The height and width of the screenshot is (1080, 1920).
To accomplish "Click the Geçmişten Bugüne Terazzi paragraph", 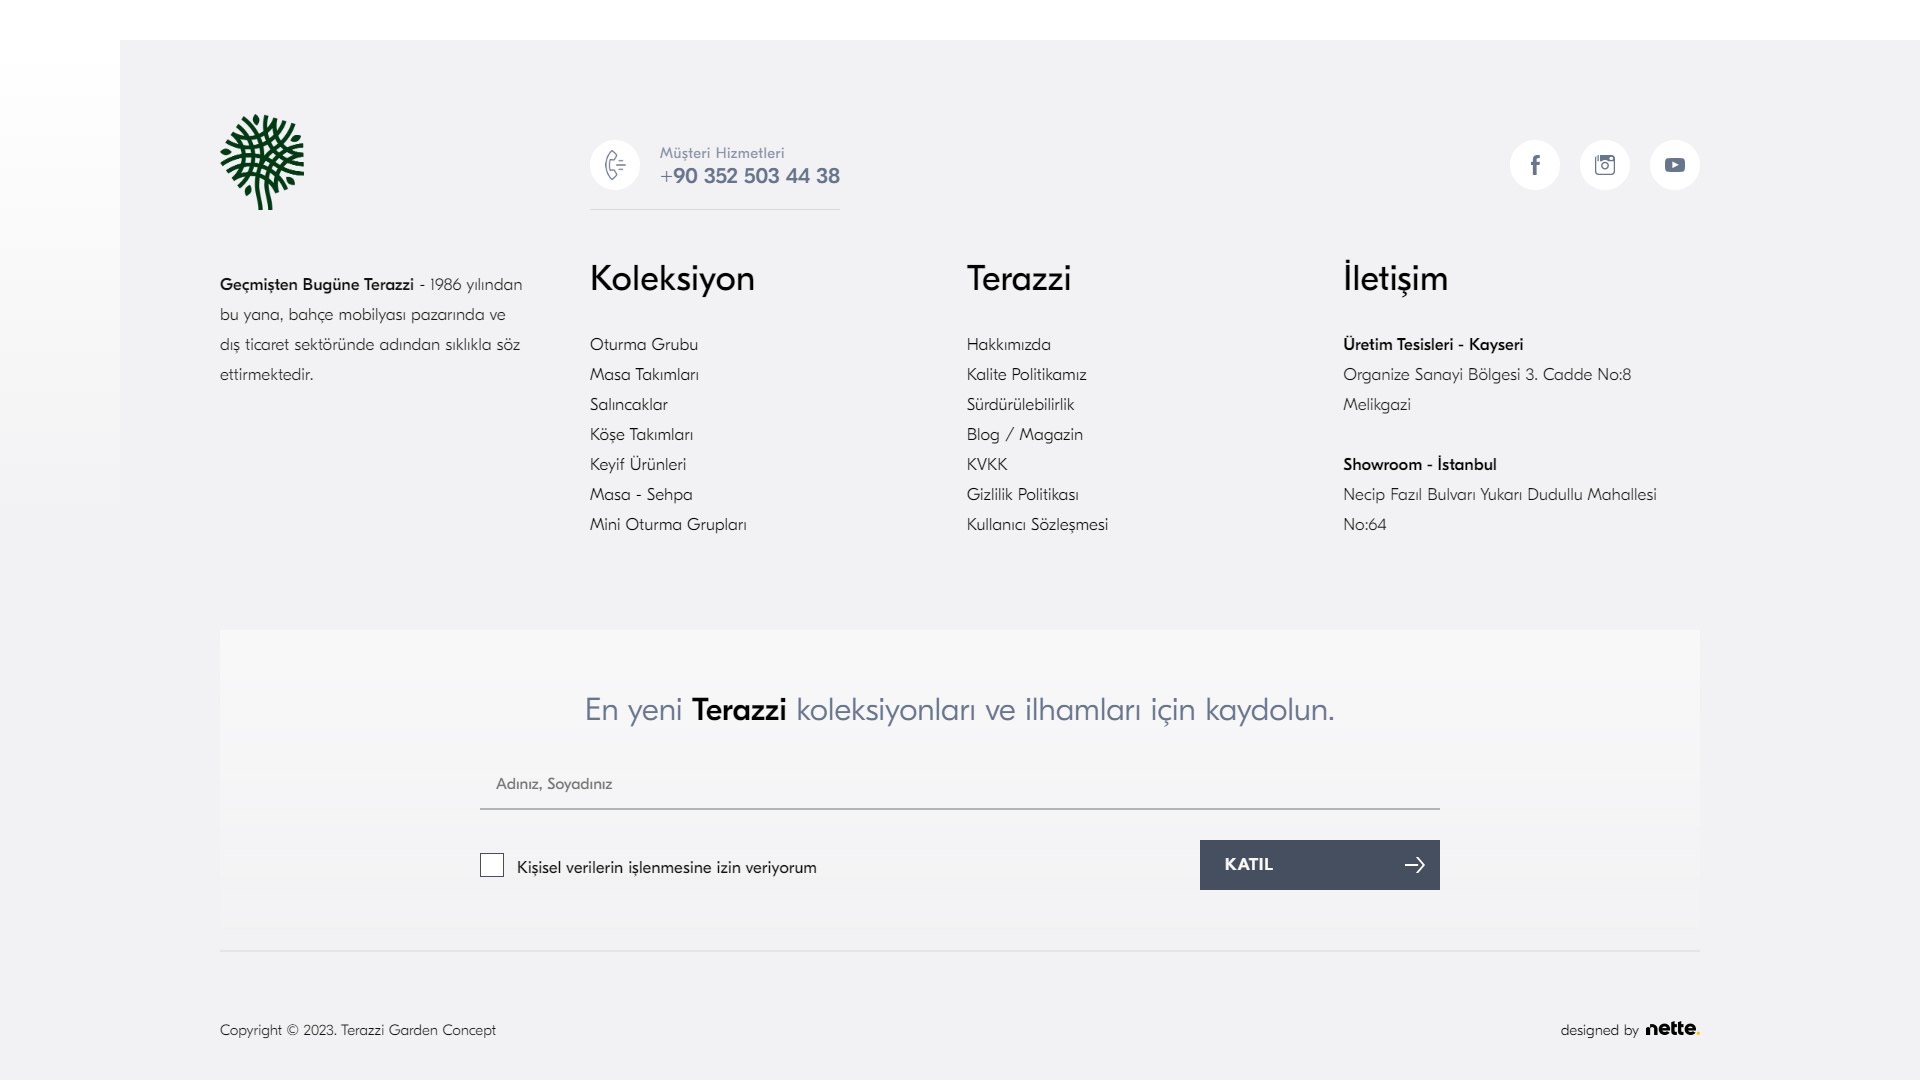I will tap(371, 329).
